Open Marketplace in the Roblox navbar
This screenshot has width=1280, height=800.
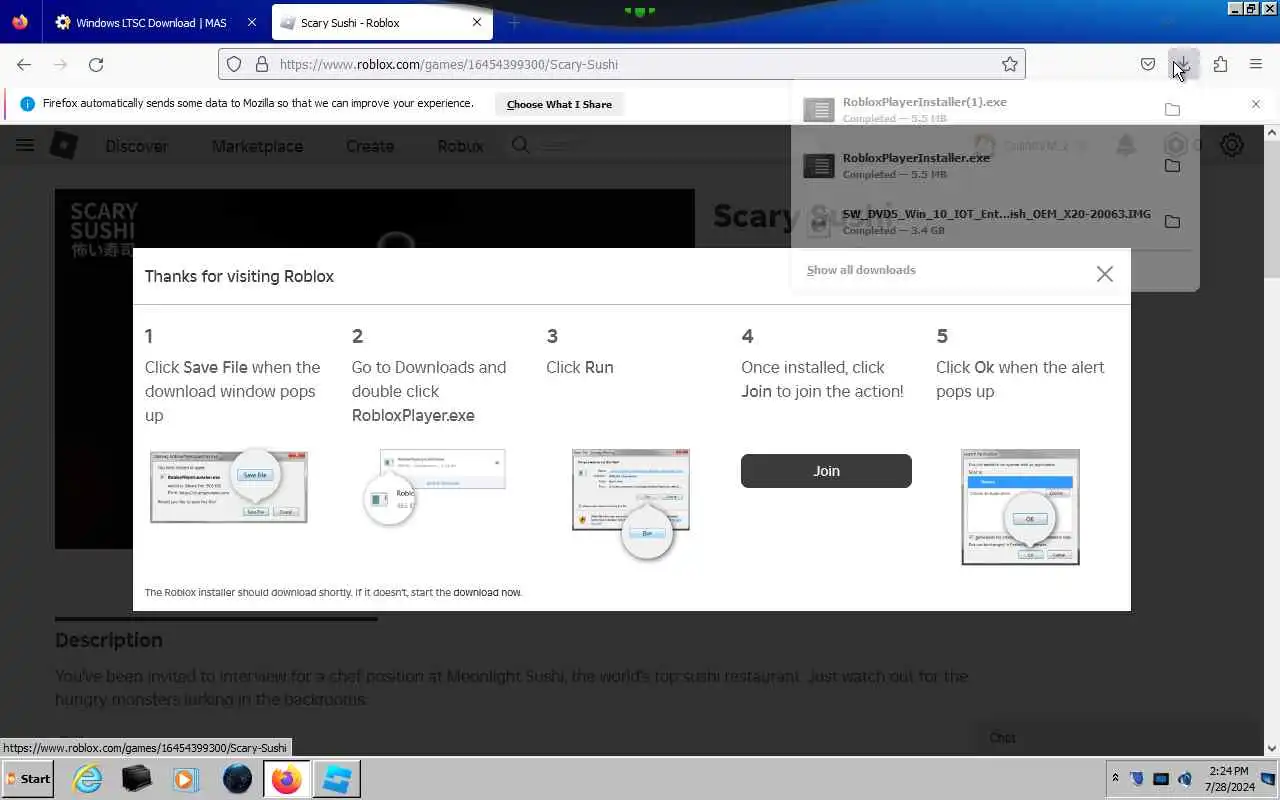point(257,146)
